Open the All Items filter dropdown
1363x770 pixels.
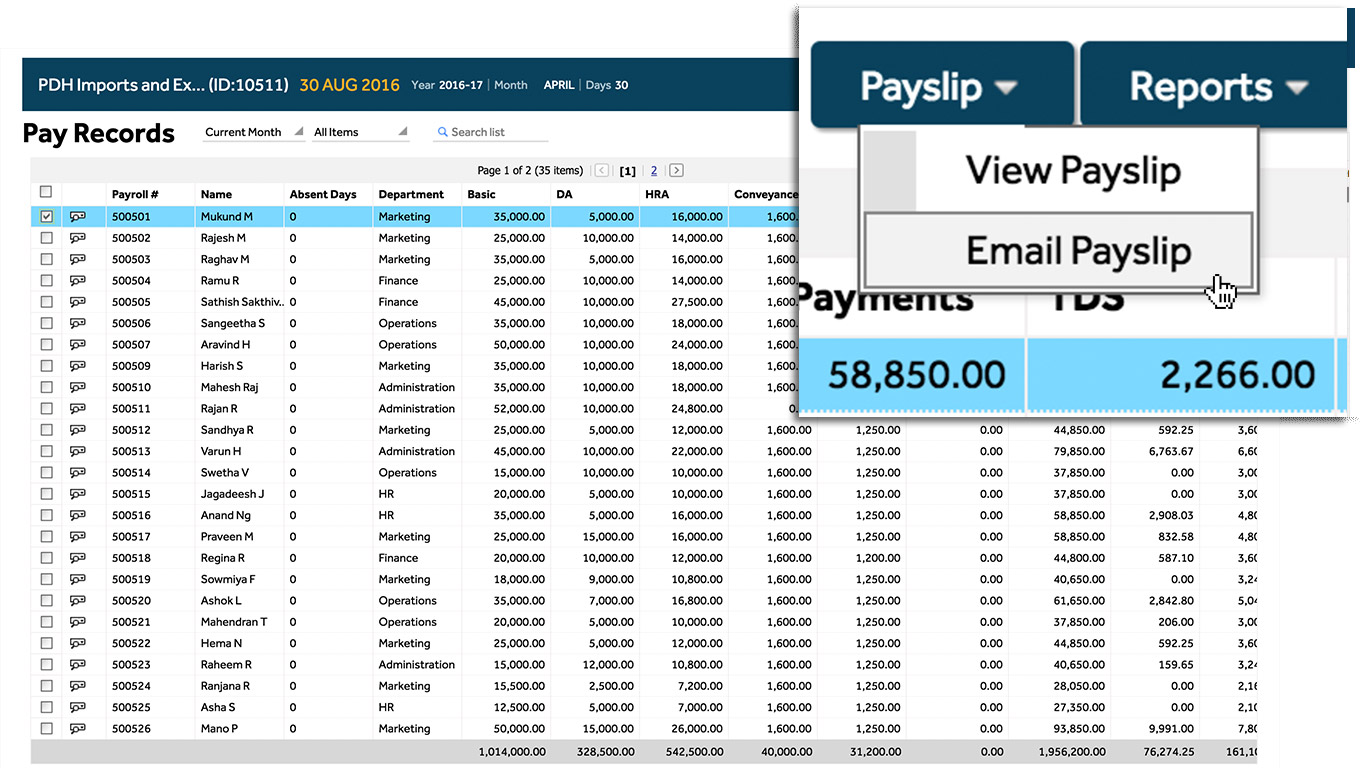[x=361, y=132]
